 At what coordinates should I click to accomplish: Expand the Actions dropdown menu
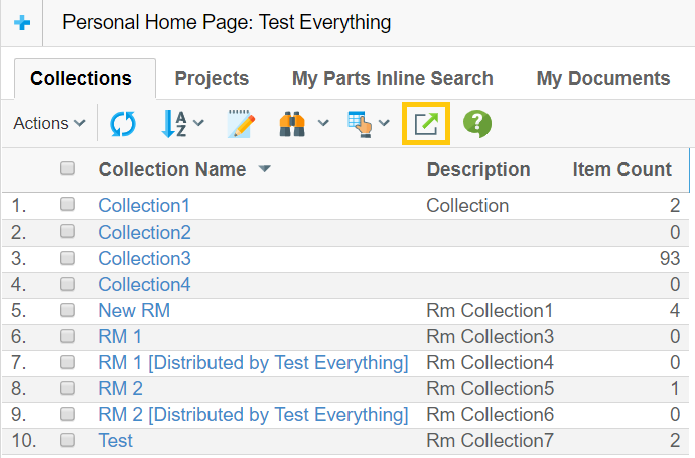click(x=49, y=124)
